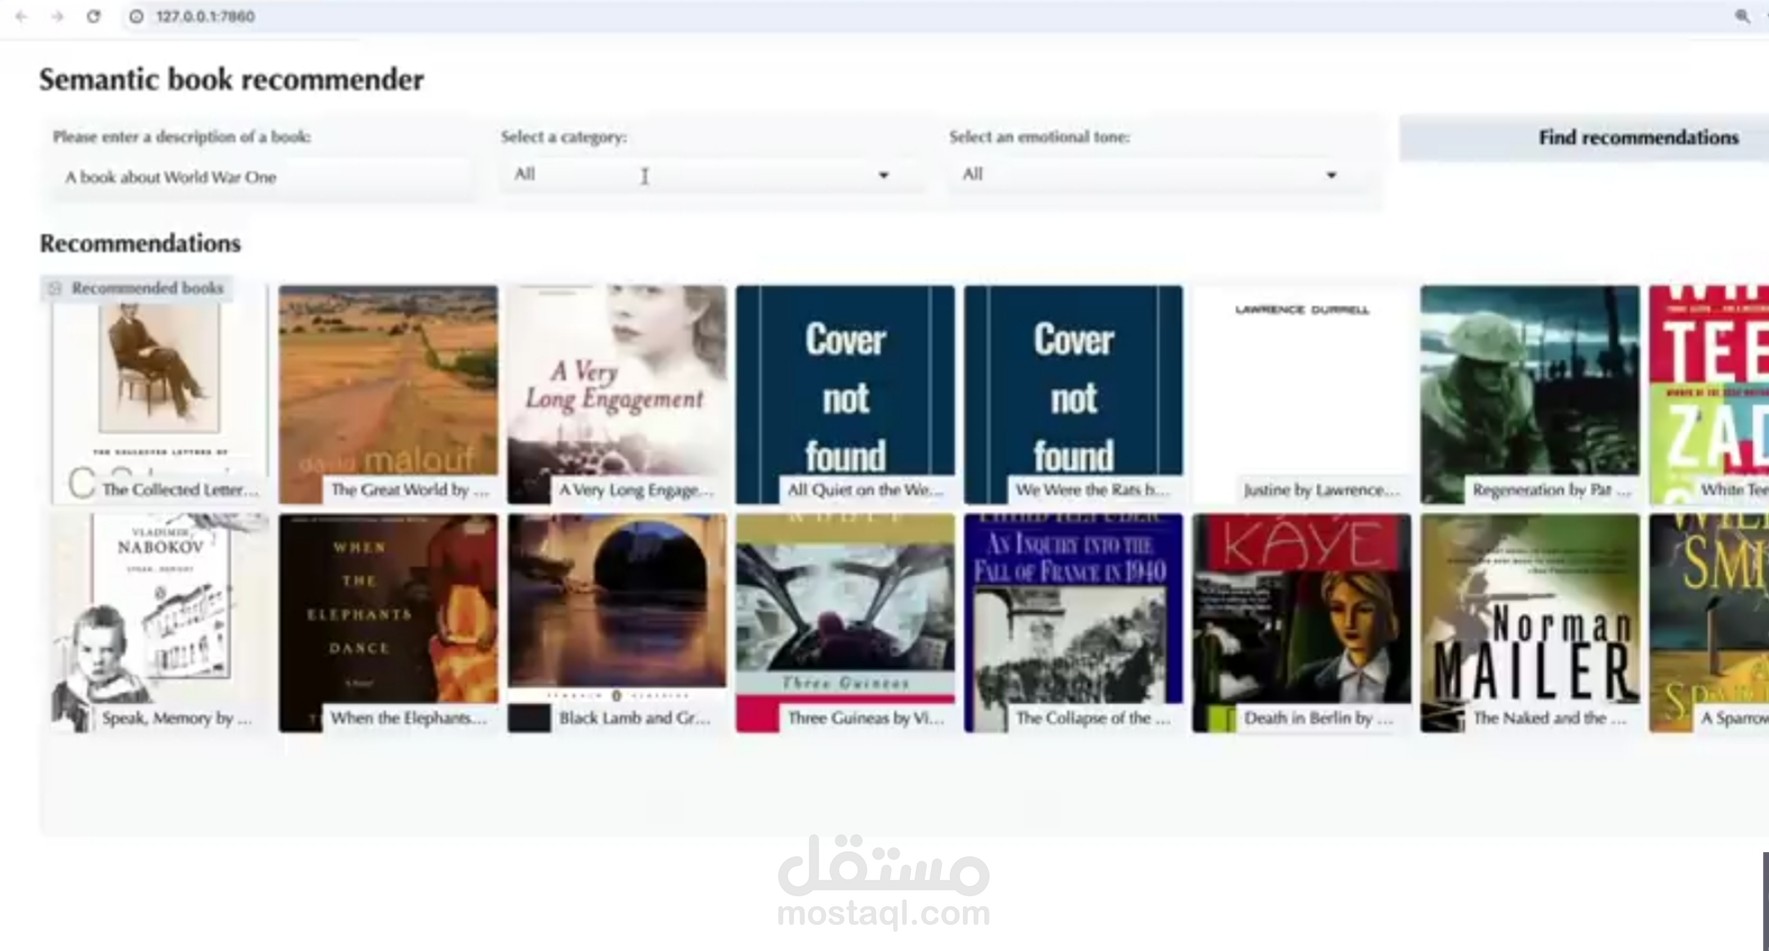The width and height of the screenshot is (1769, 951).
Task: Click the Justine by Lawrence Durrell cover
Action: pyautogui.click(x=1301, y=390)
